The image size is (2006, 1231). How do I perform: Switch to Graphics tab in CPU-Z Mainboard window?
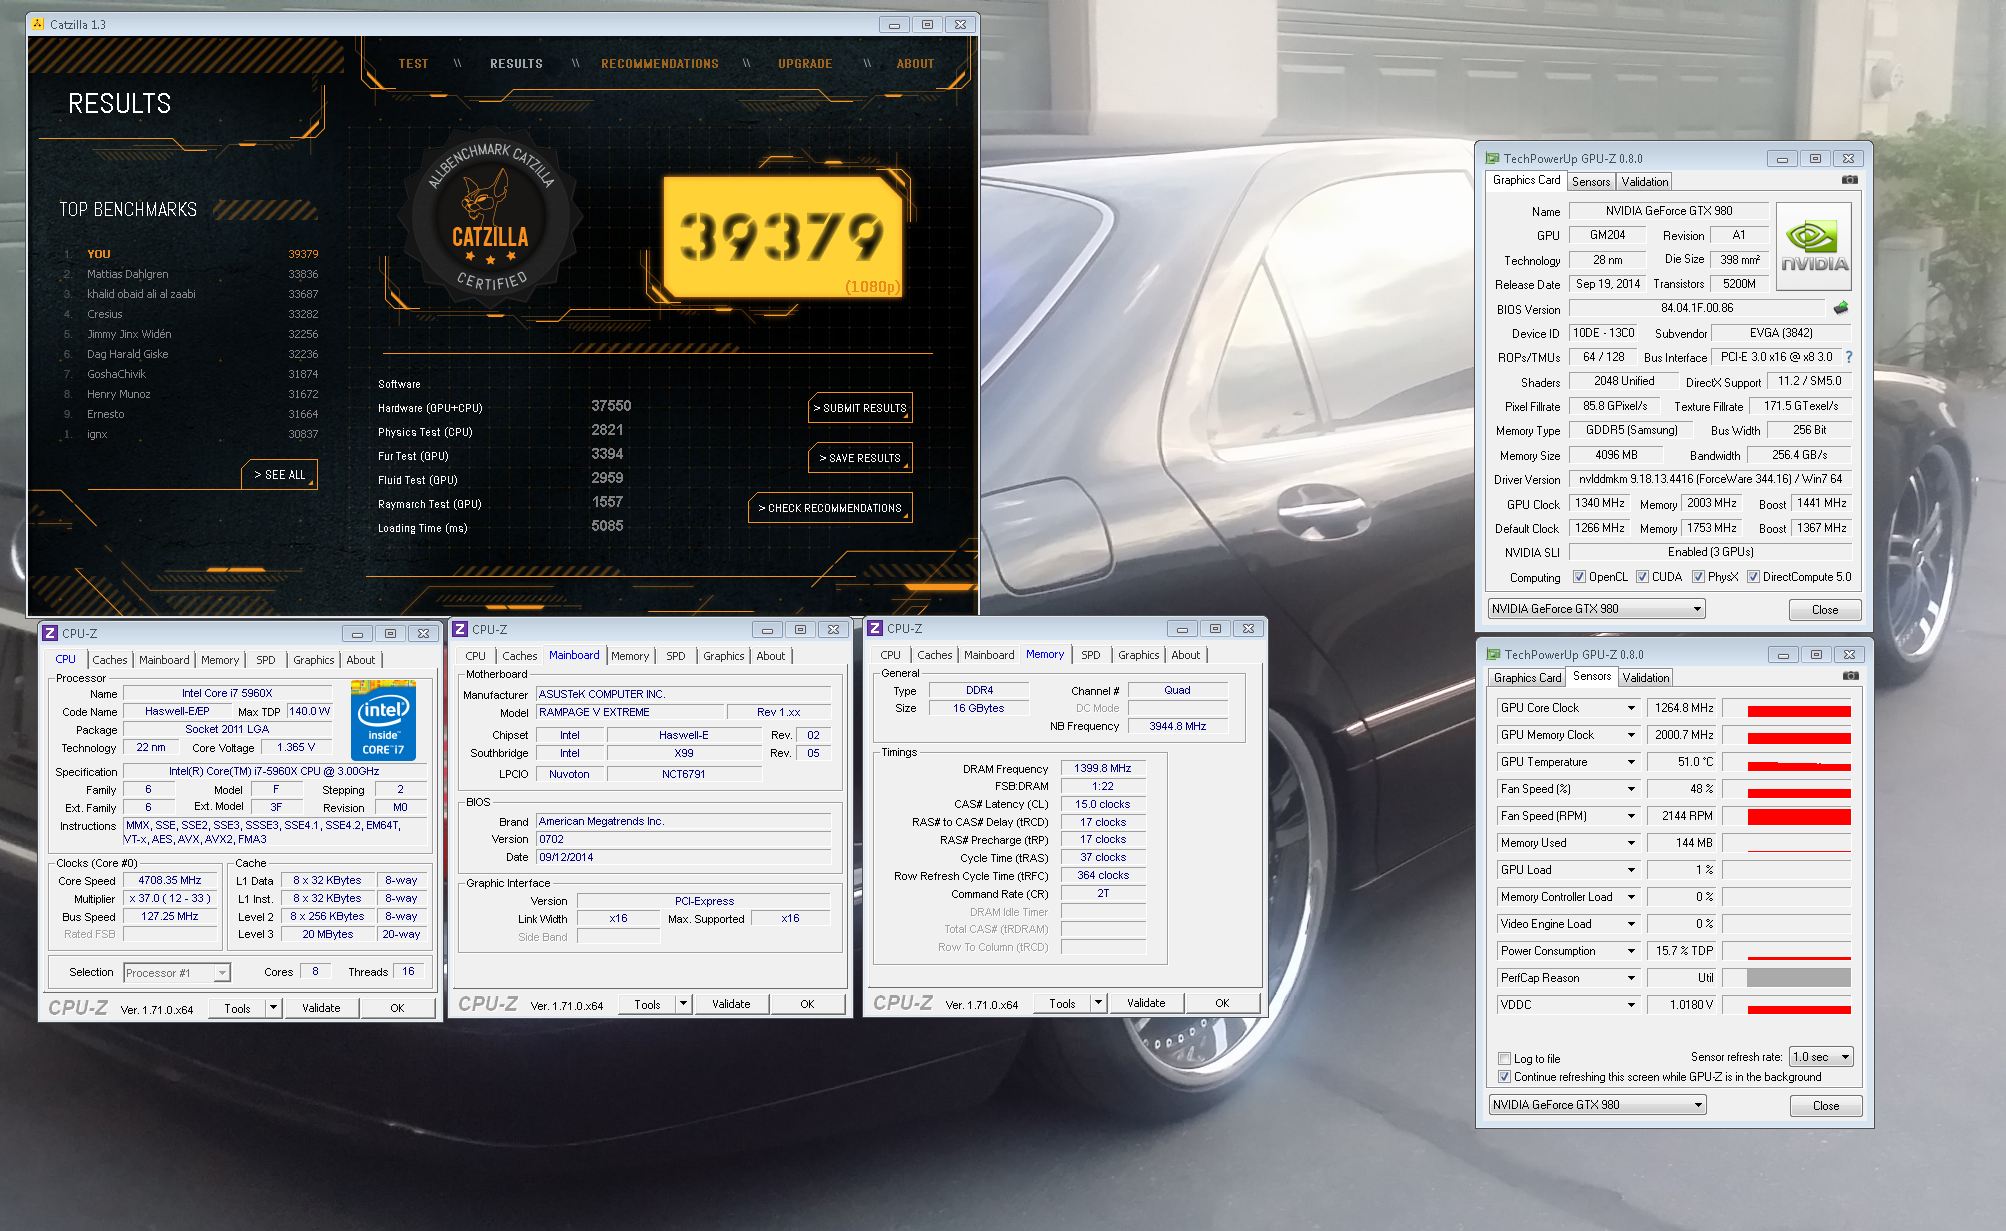[723, 656]
